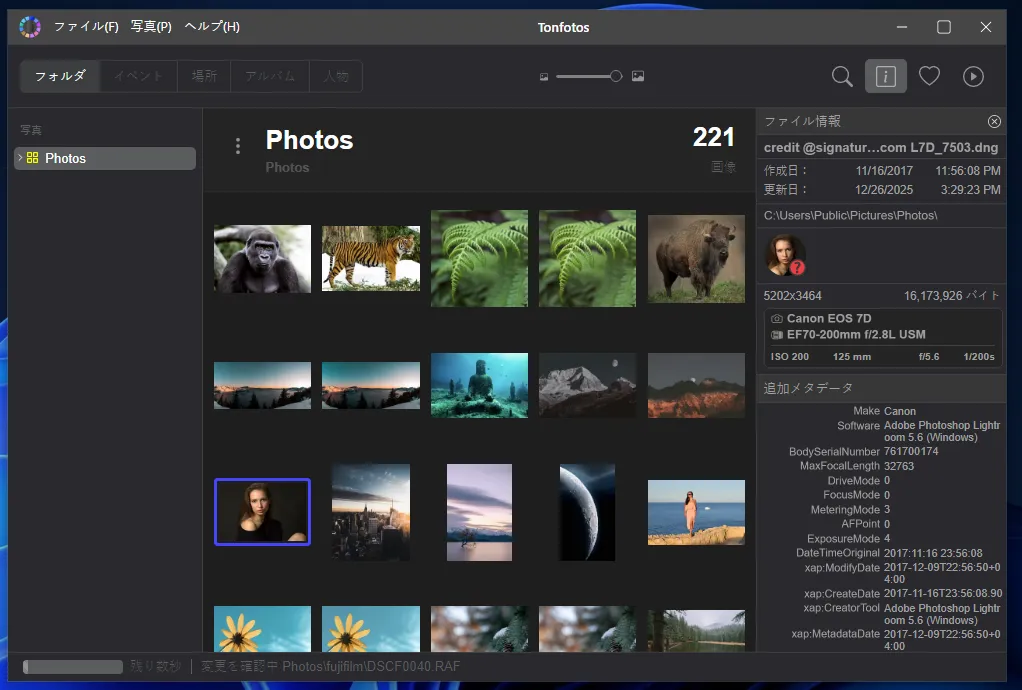Click the large thumbnail size icon
Screen dimensions: 1022x690
click(x=638, y=76)
